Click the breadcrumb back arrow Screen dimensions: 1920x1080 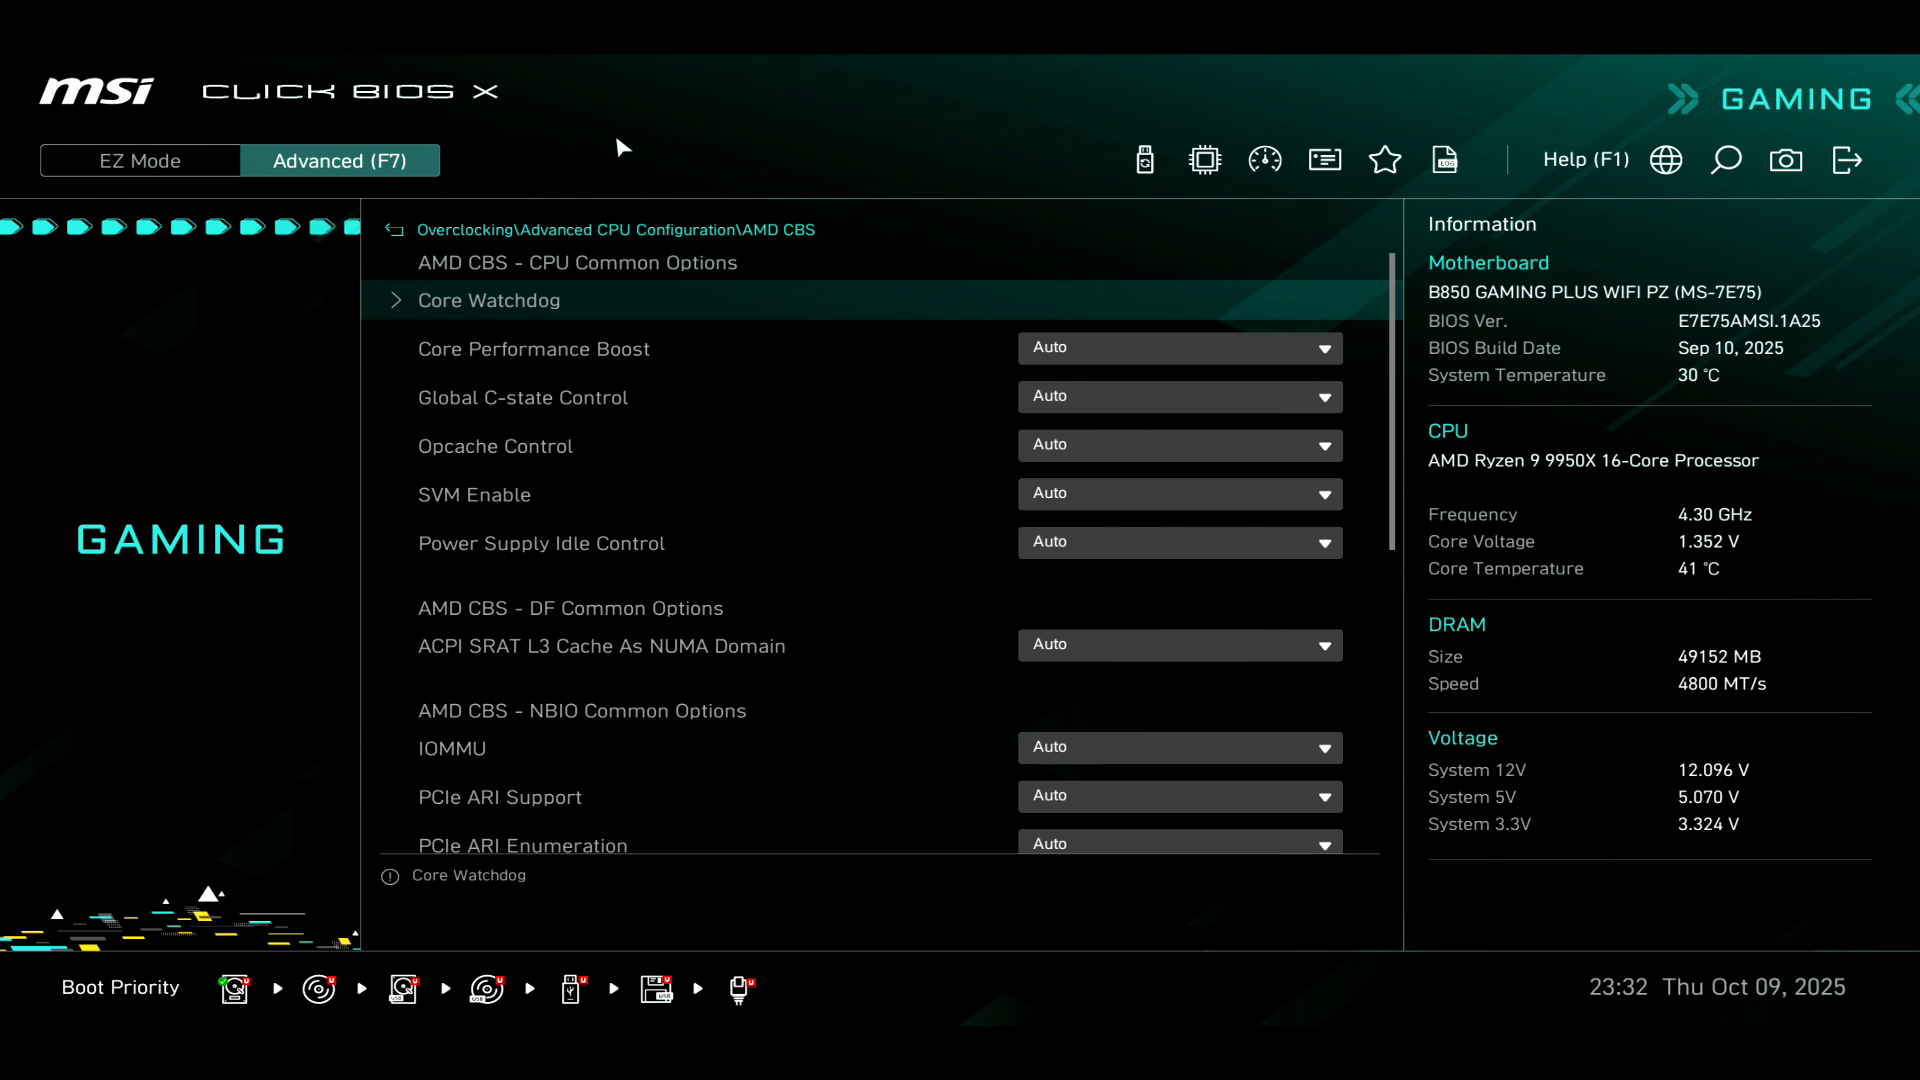[x=394, y=230]
